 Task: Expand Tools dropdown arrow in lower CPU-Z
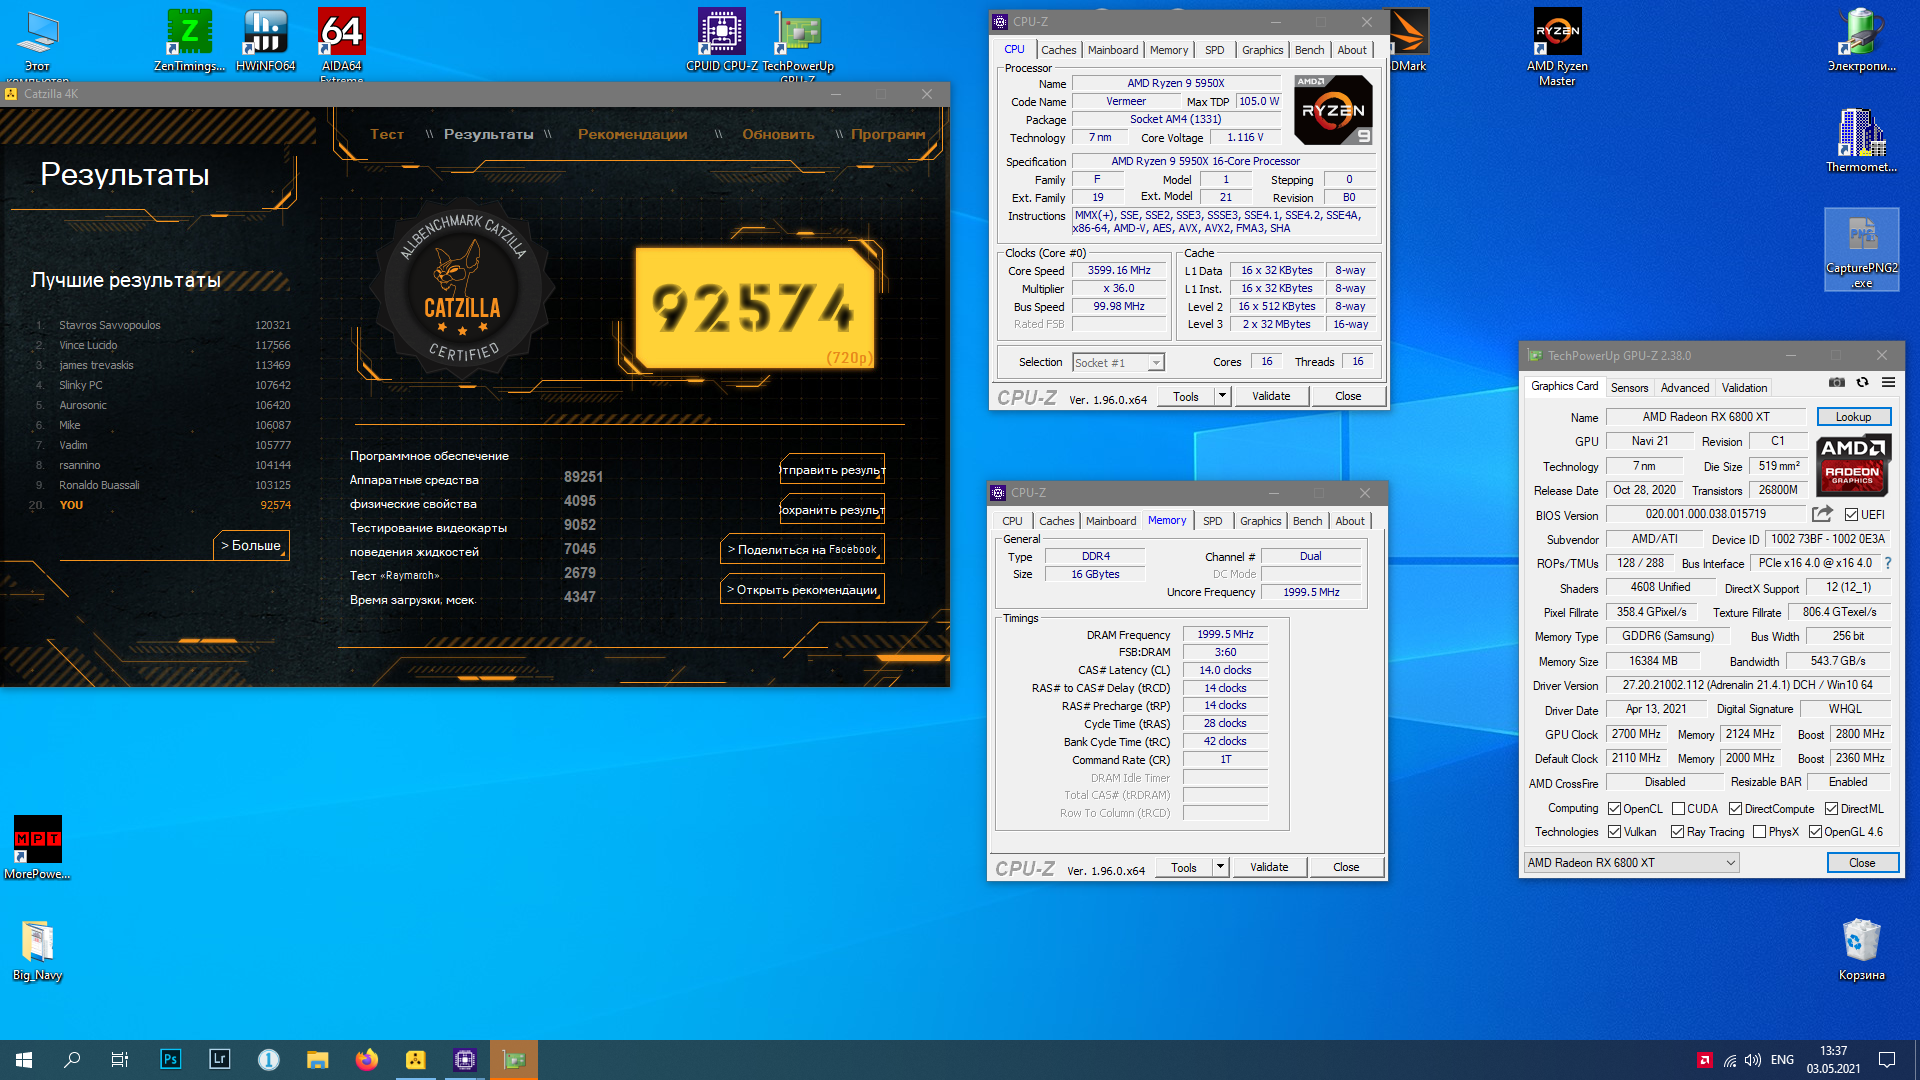point(1220,867)
